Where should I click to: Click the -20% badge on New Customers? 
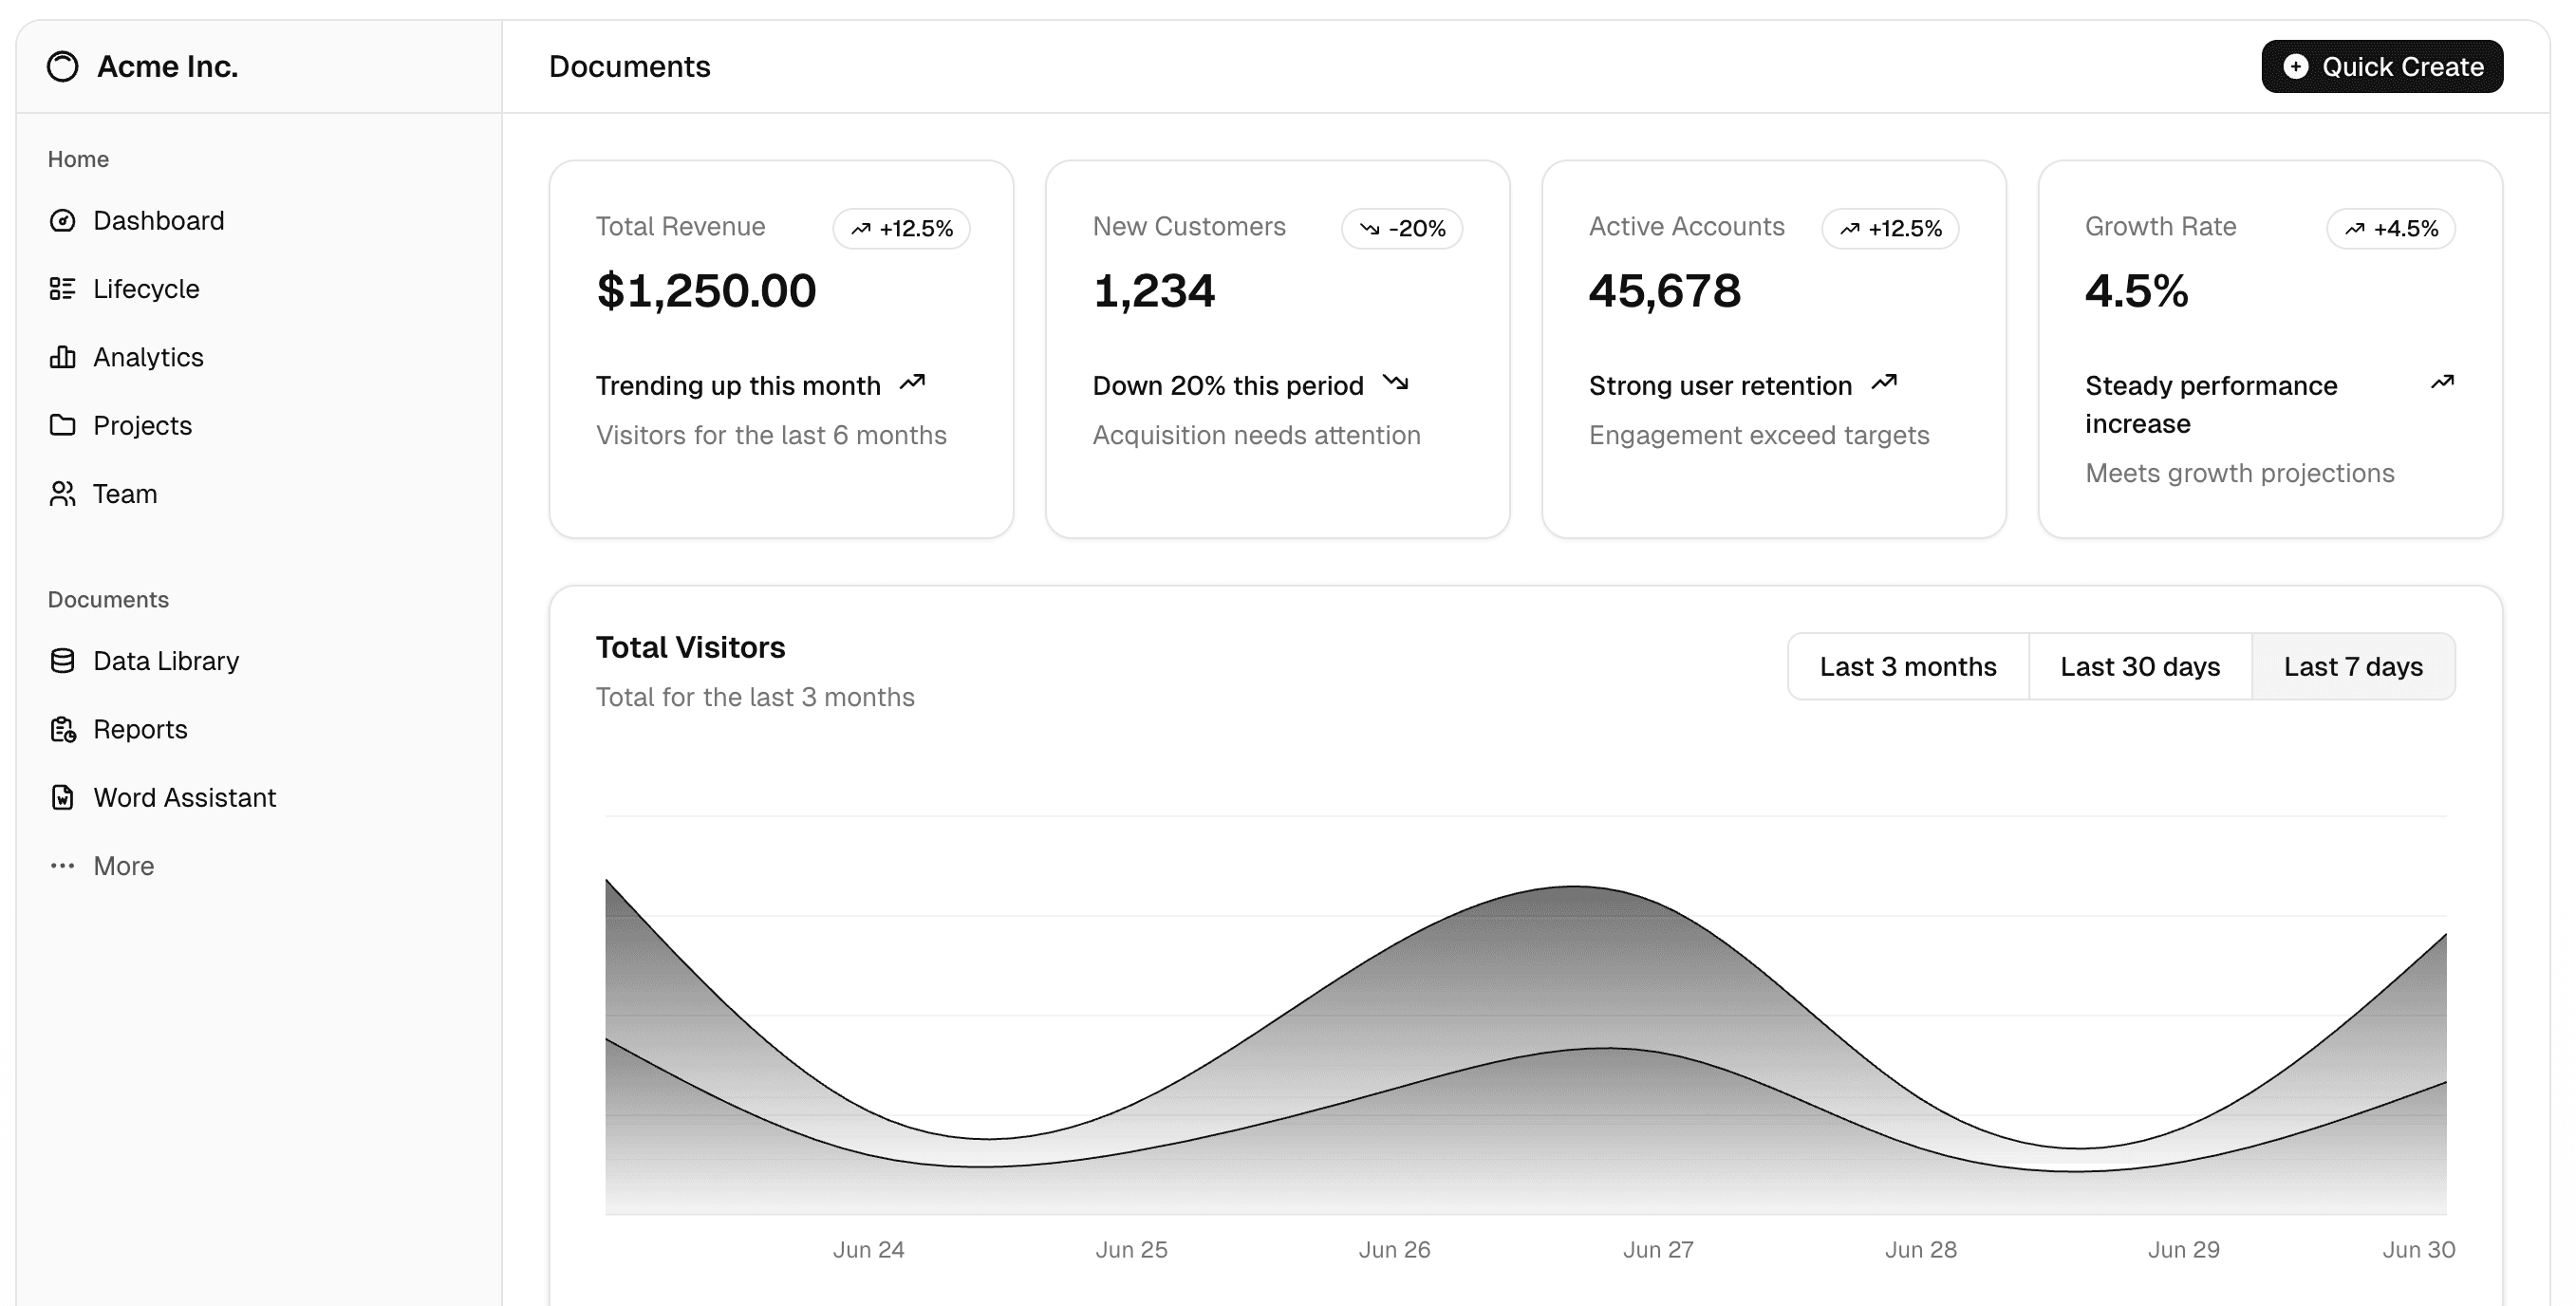click(x=1401, y=229)
